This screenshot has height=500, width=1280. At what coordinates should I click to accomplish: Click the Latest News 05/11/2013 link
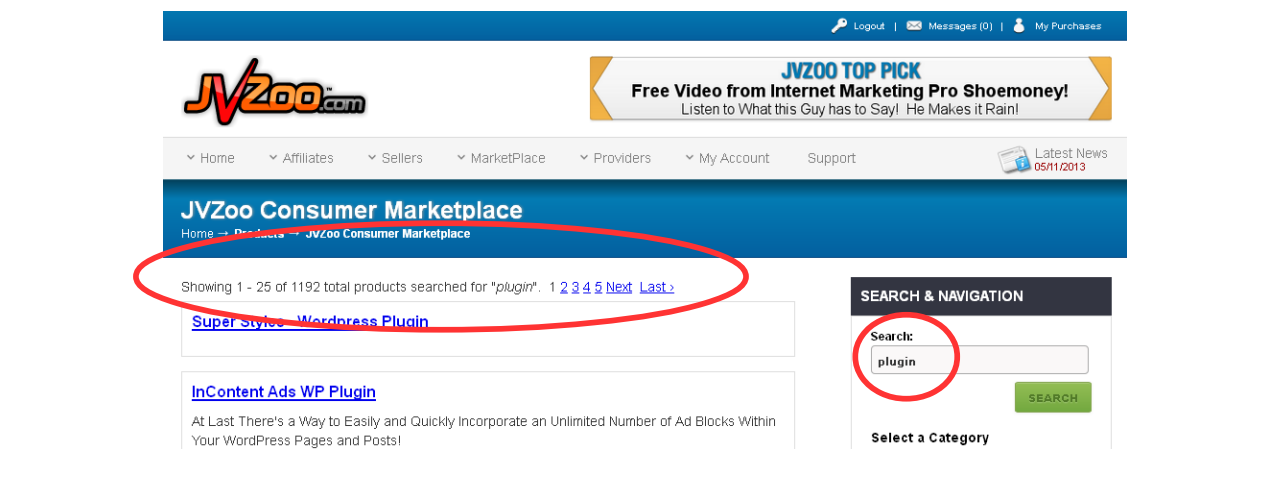(1070, 159)
